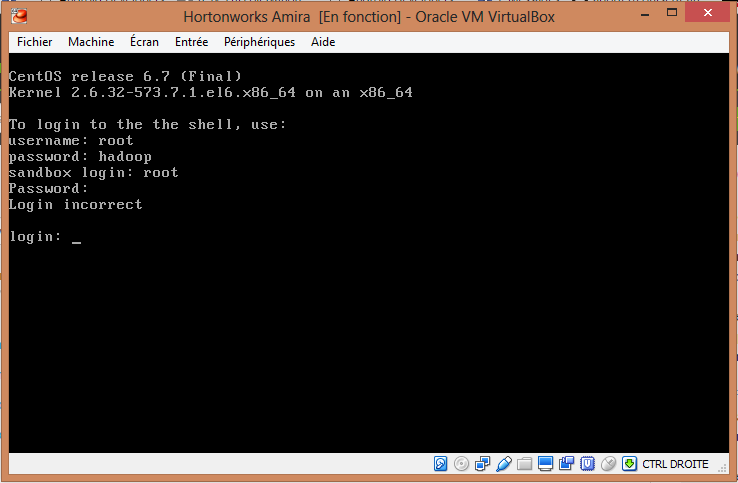Click the 'CentOS release 6.7 (Final)' line
The image size is (738, 483).
(125, 76)
